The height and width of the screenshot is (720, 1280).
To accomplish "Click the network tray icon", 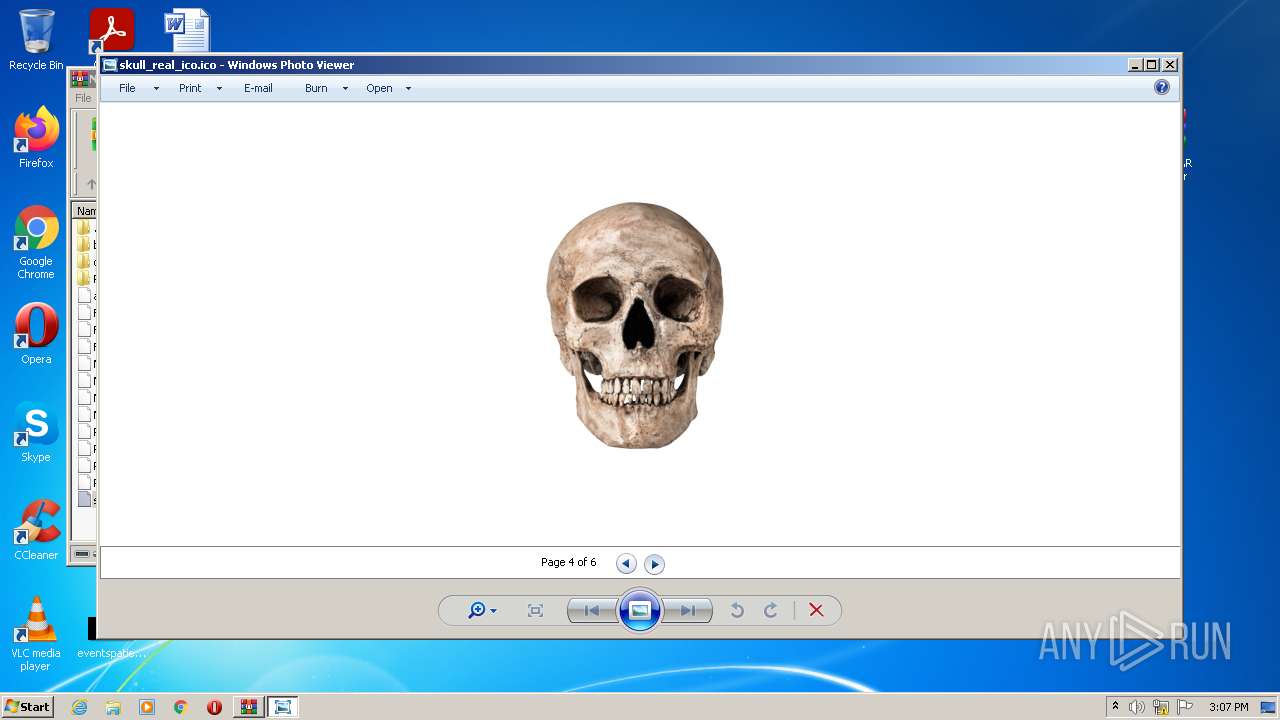I will (x=1161, y=707).
